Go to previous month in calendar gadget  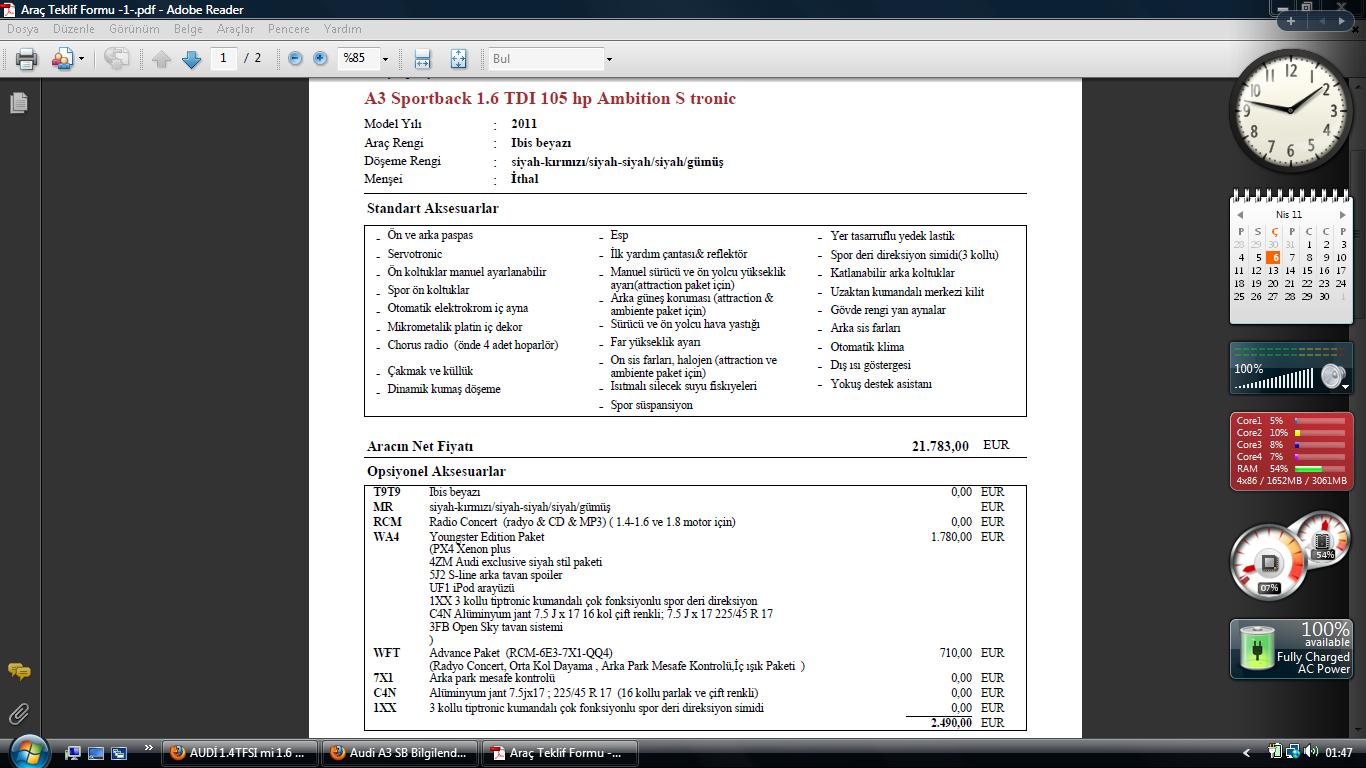pos(1240,215)
